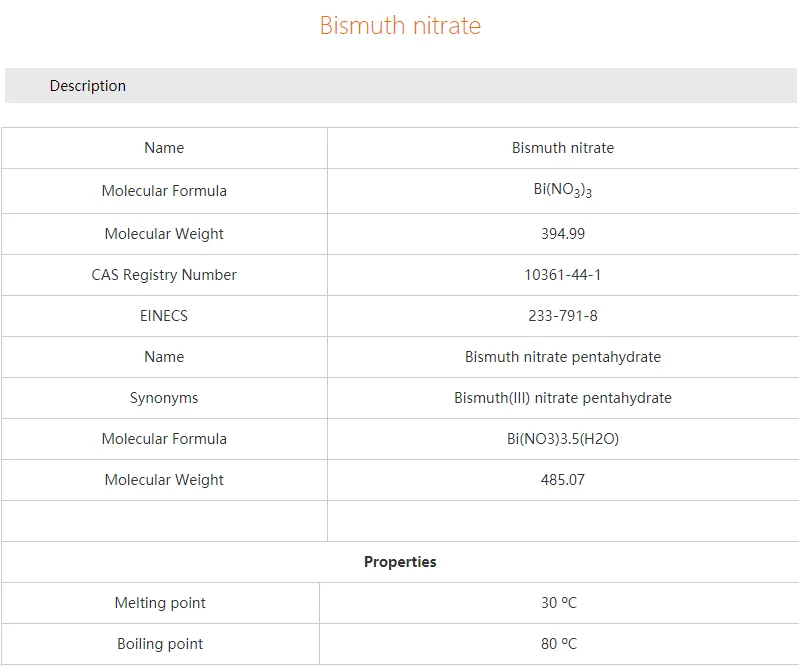
Task: Click the Synonyms label cell
Action: [164, 398]
